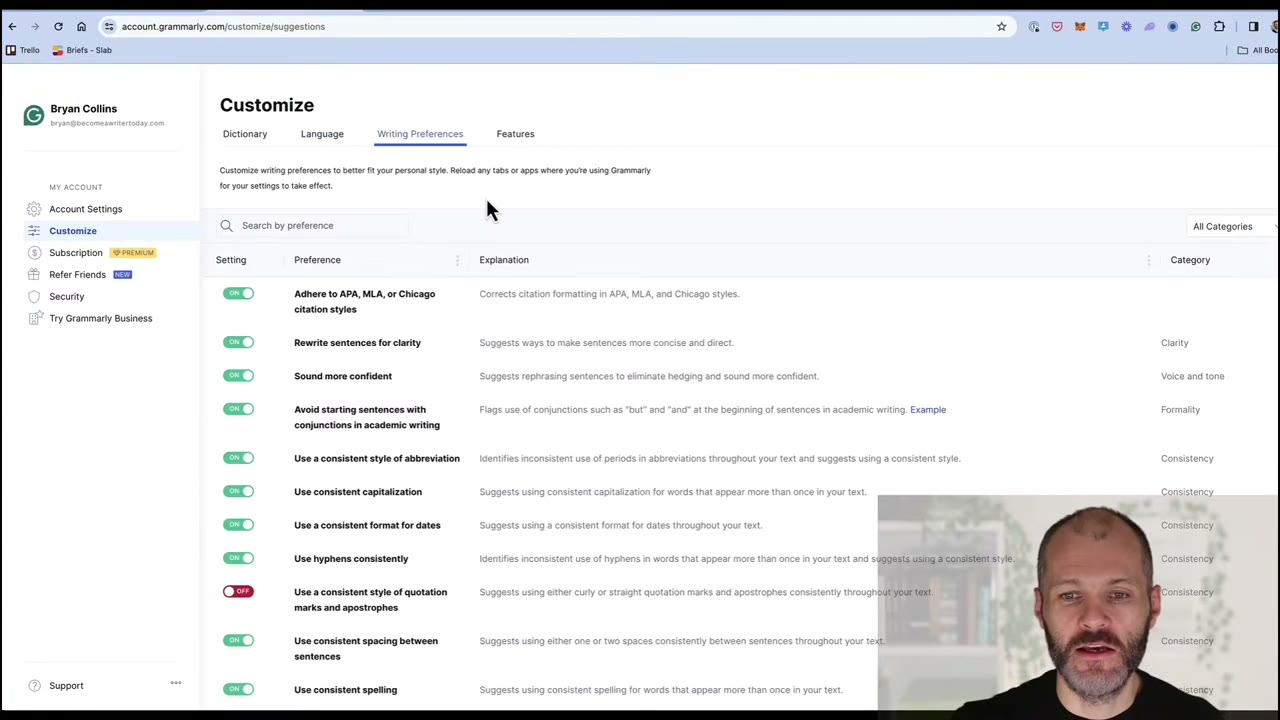The height and width of the screenshot is (720, 1280).
Task: Reload the page with the refresh icon
Action: 58,27
